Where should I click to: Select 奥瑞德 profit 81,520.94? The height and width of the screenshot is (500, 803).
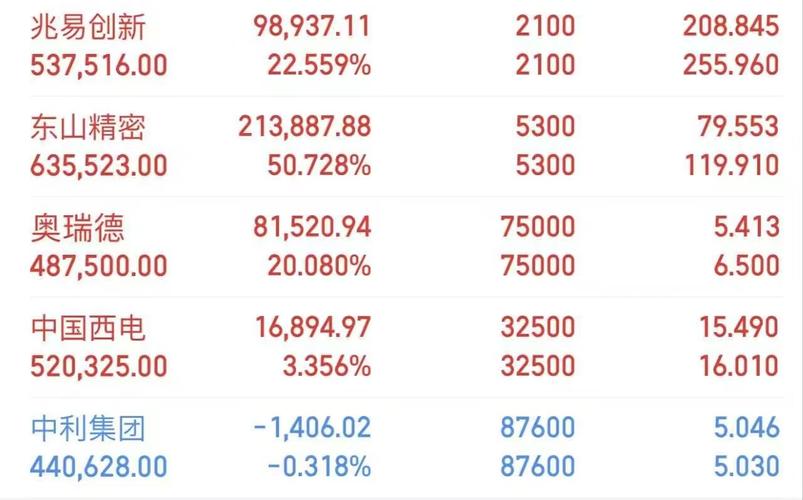[312, 227]
